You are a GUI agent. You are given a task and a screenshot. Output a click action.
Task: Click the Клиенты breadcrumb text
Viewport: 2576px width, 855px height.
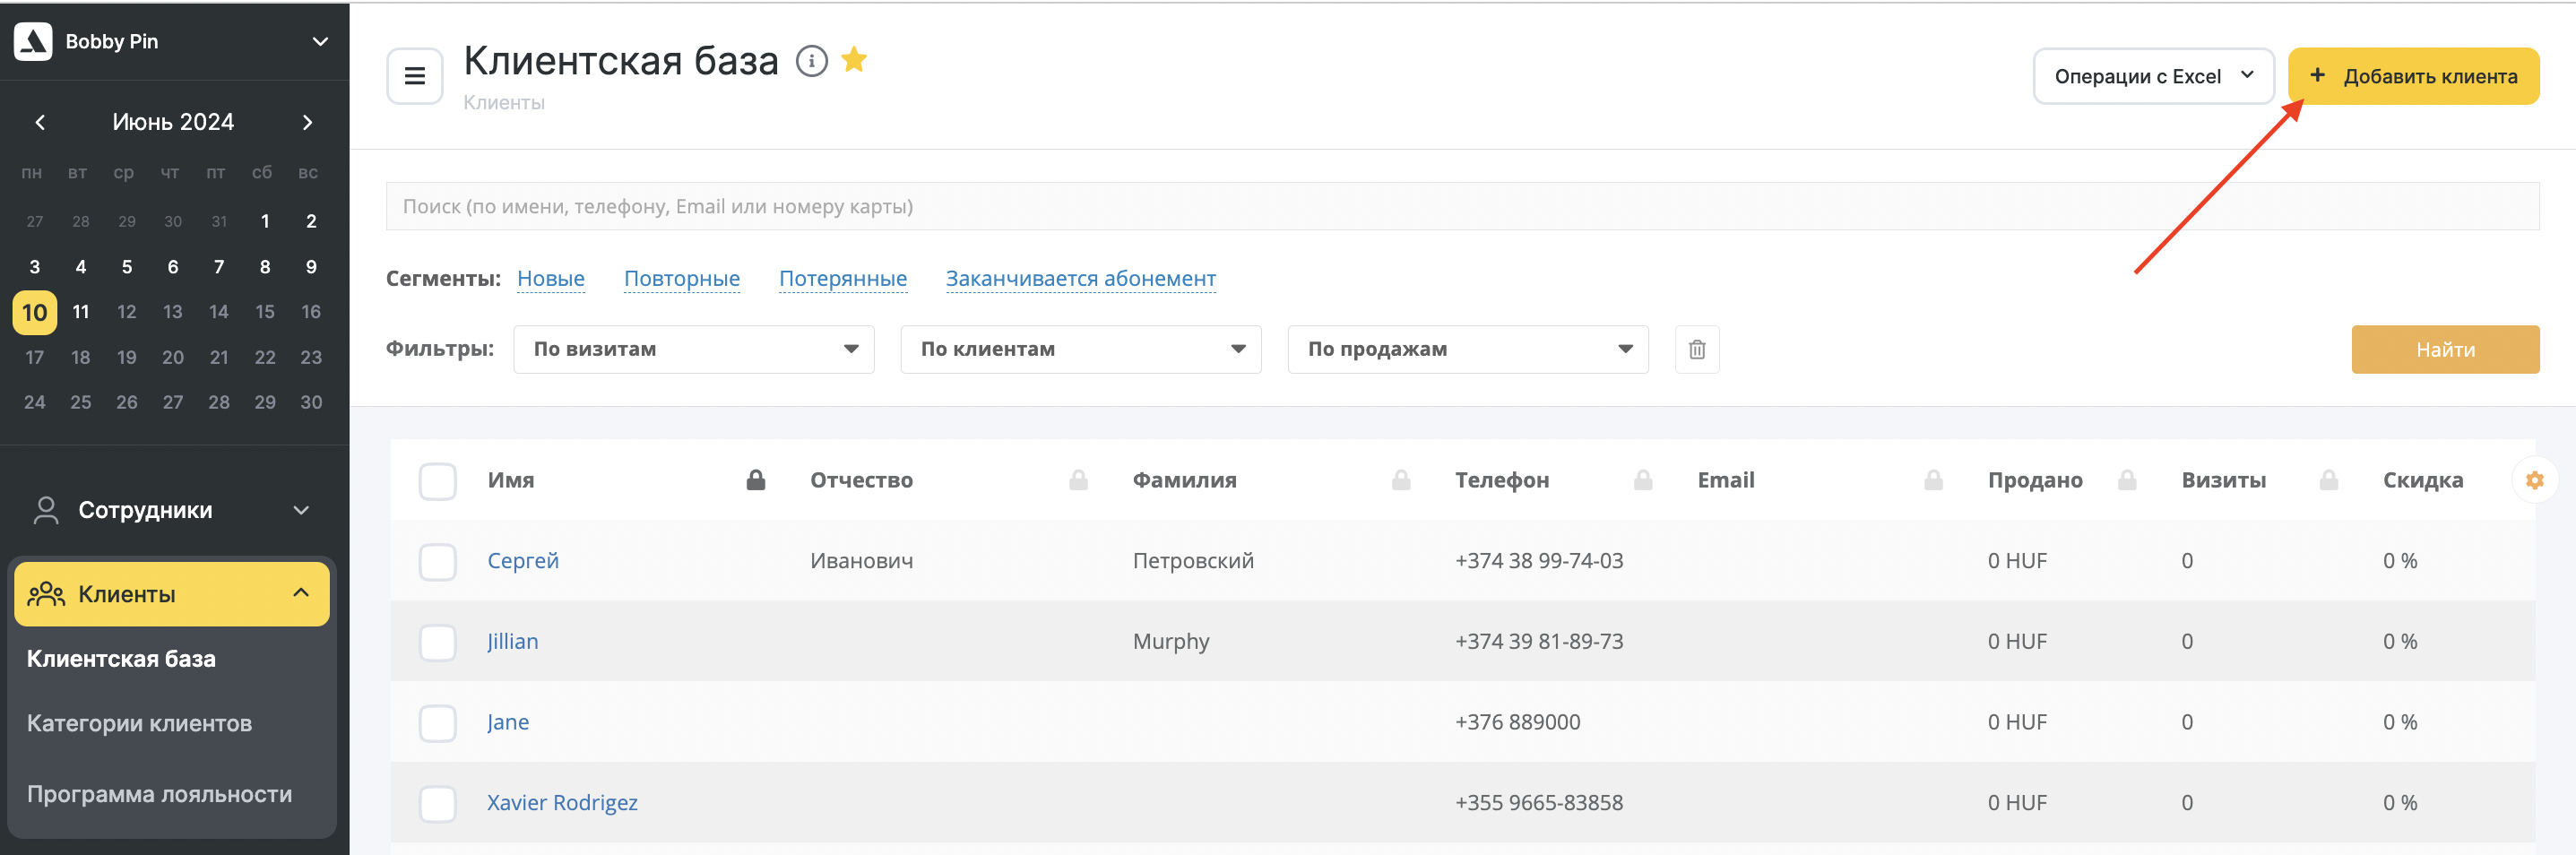(x=503, y=103)
